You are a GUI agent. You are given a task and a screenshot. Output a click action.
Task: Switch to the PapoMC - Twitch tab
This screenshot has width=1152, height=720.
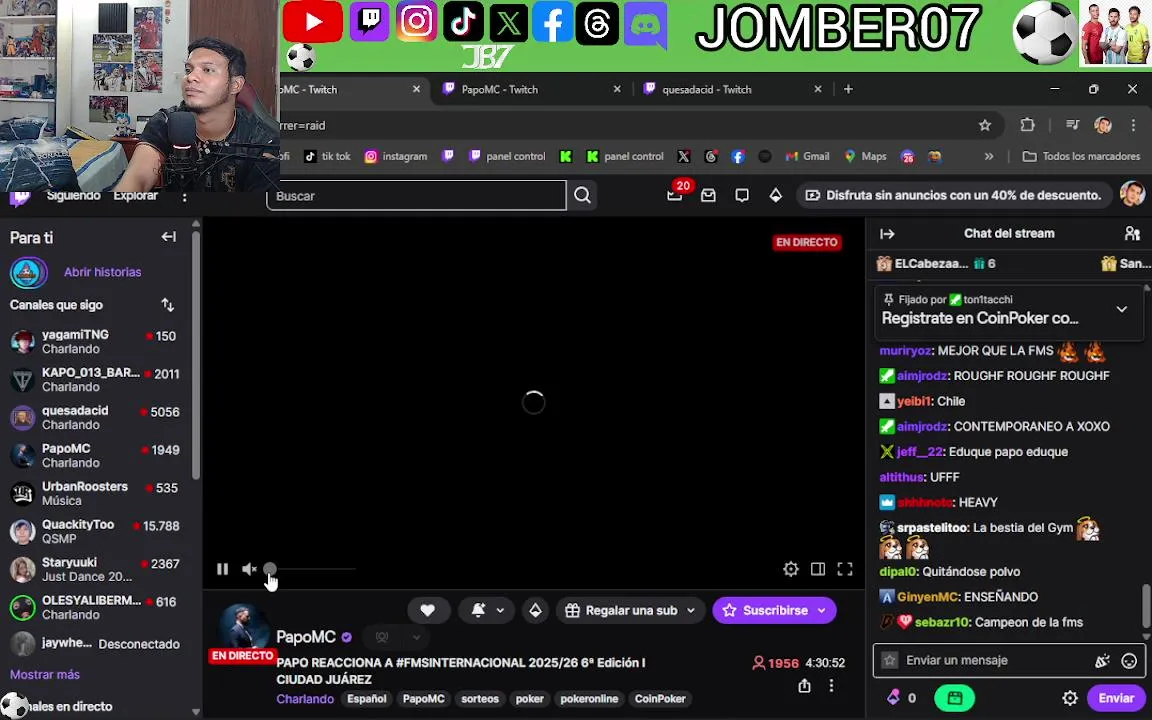click(530, 90)
